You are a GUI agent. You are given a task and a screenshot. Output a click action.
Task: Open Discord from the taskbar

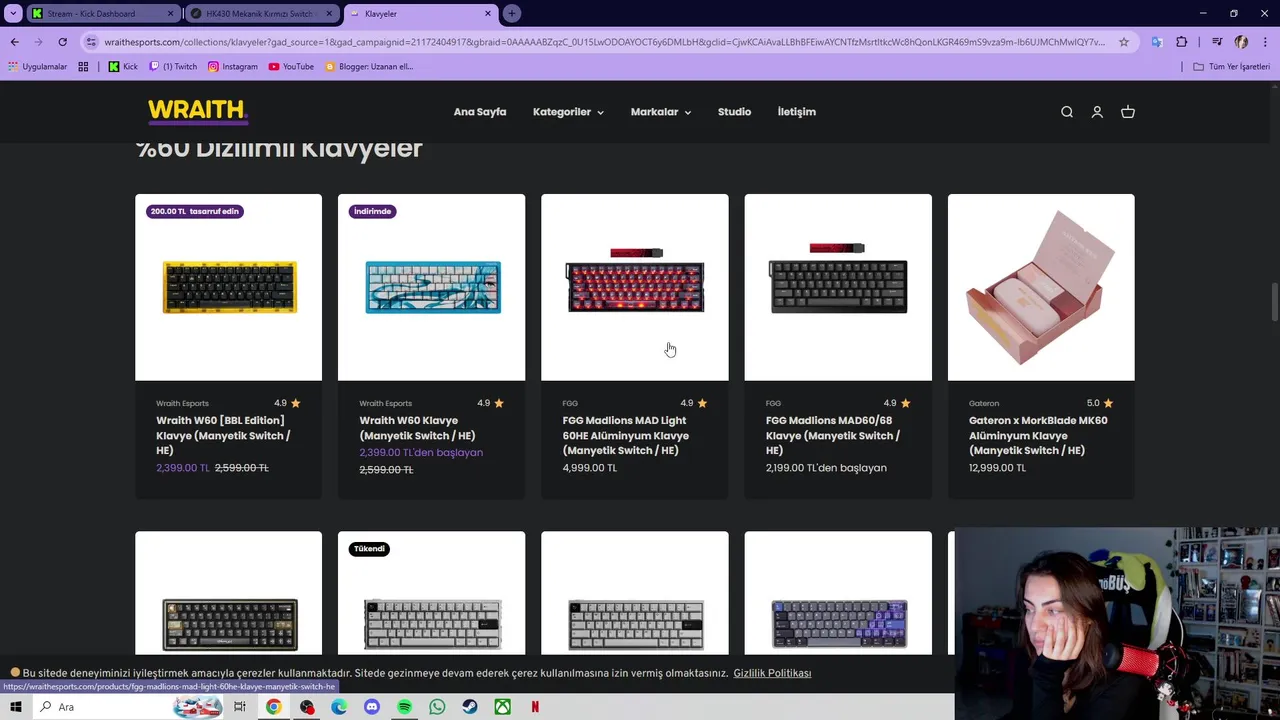372,707
